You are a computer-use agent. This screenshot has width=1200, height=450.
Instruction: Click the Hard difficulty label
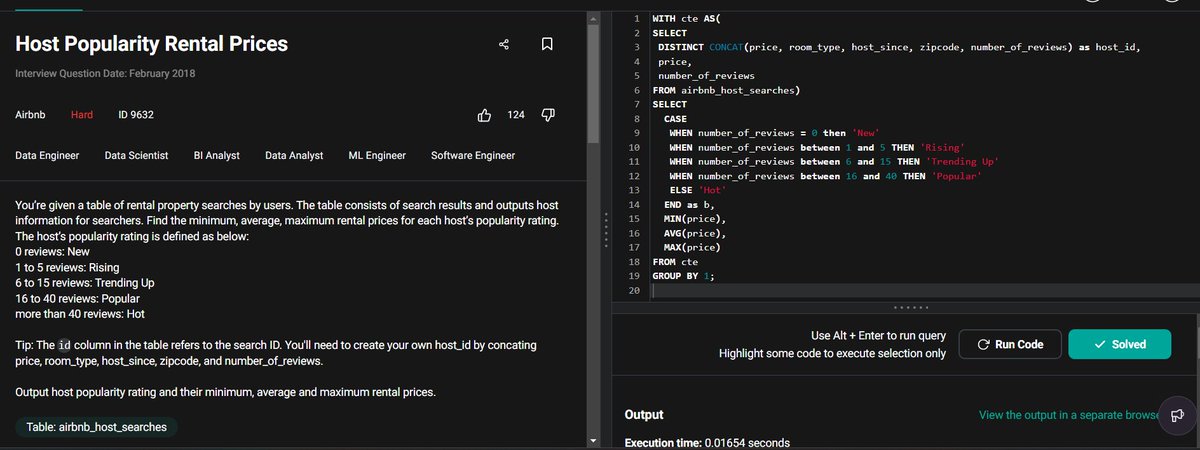[82, 115]
